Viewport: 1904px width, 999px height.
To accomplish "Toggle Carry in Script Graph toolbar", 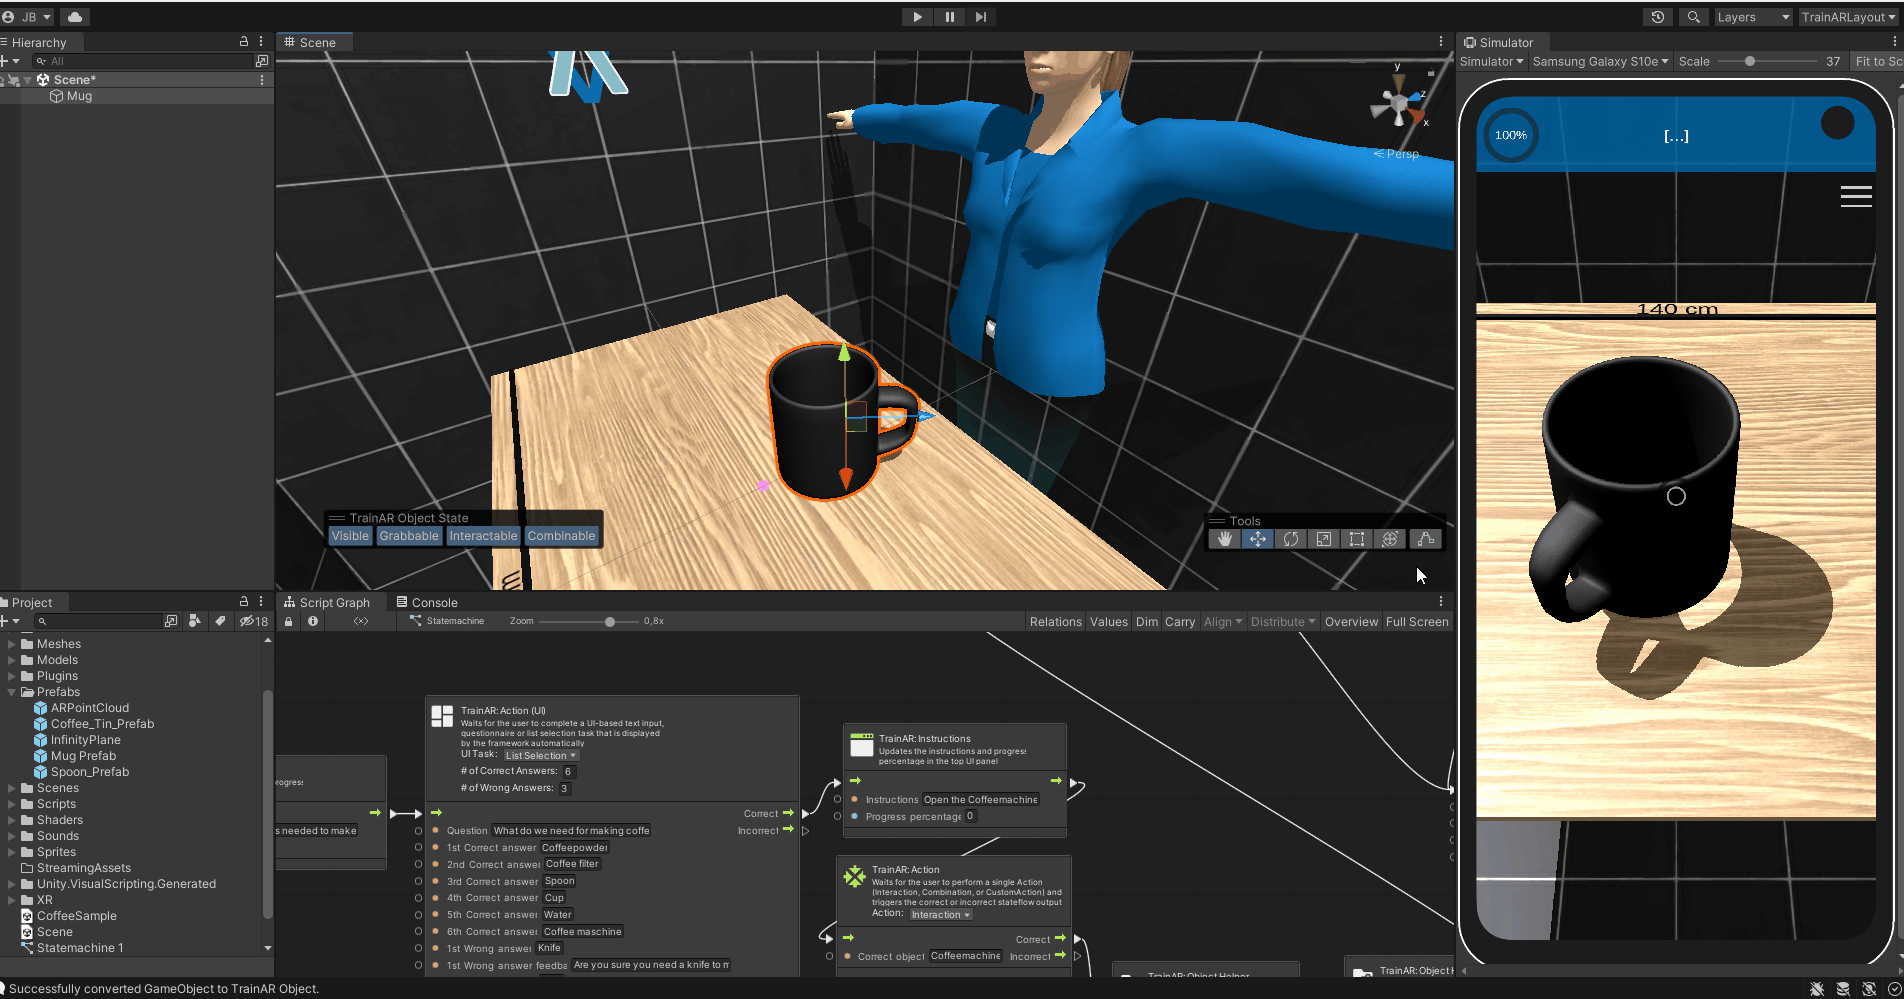I will (x=1180, y=622).
